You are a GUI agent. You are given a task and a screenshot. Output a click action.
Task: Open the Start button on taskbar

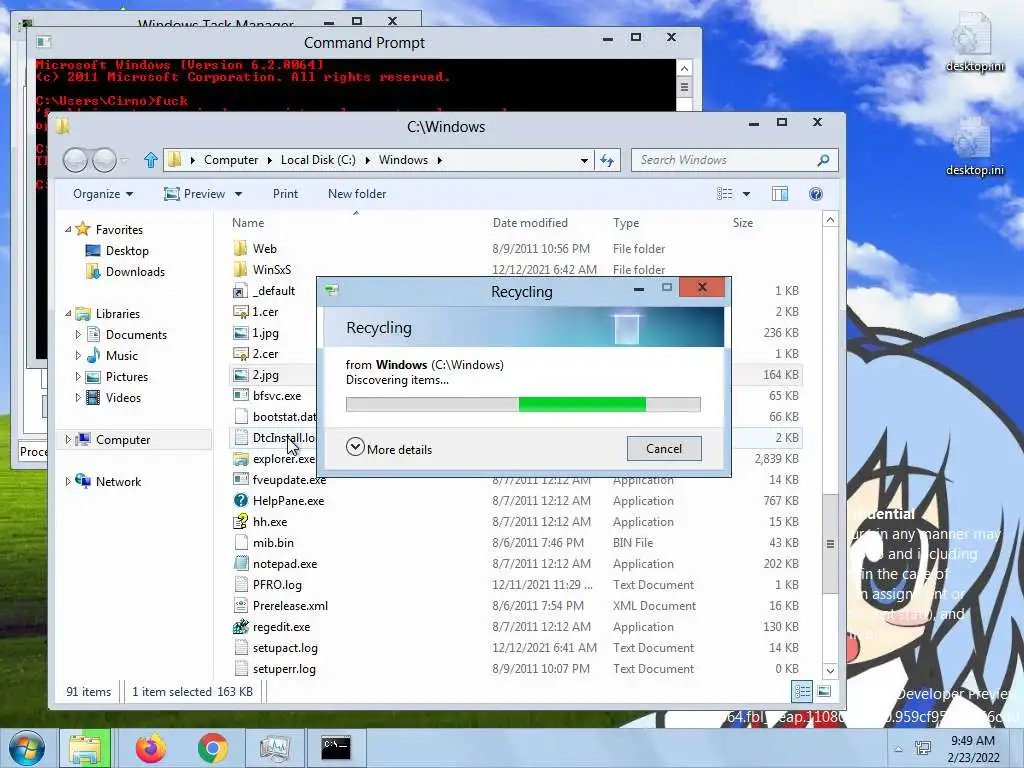[27, 748]
